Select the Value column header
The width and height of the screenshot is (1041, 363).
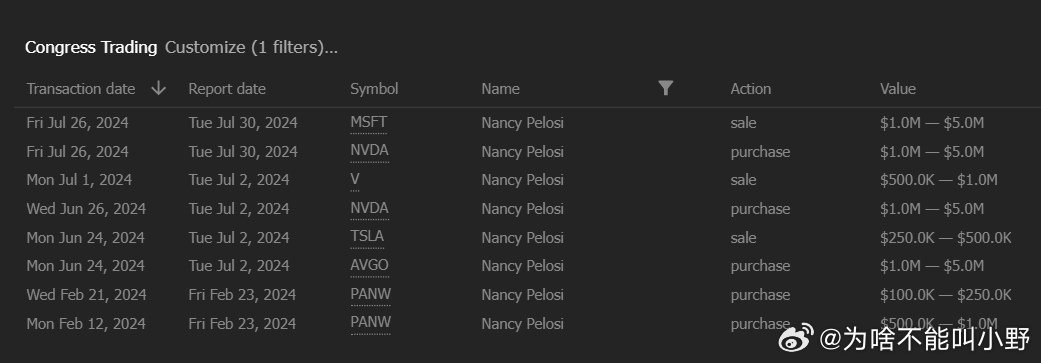point(898,89)
